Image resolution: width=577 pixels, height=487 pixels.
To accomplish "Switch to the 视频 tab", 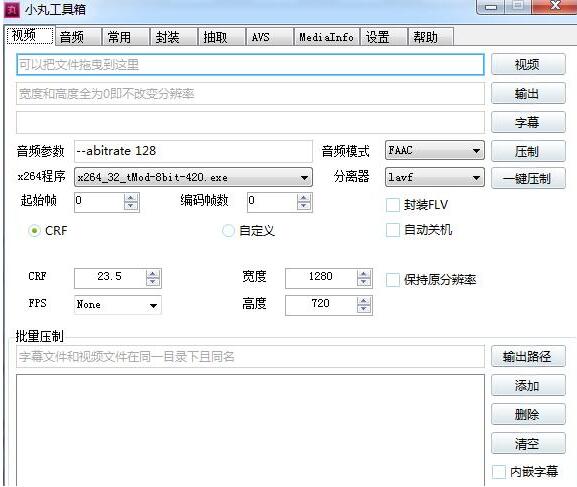I will click(x=30, y=36).
